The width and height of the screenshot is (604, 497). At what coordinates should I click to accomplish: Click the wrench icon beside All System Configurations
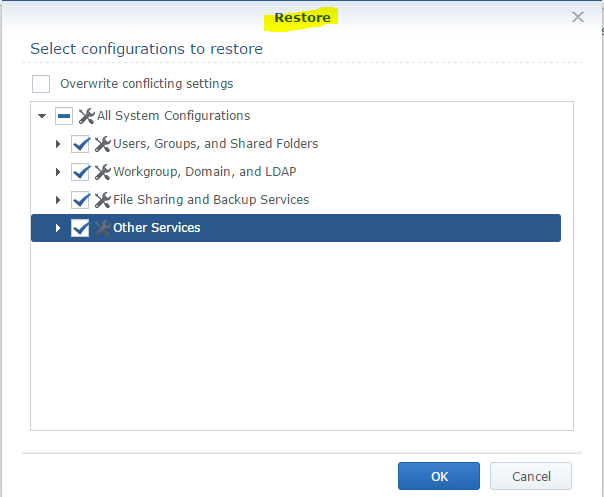point(86,116)
